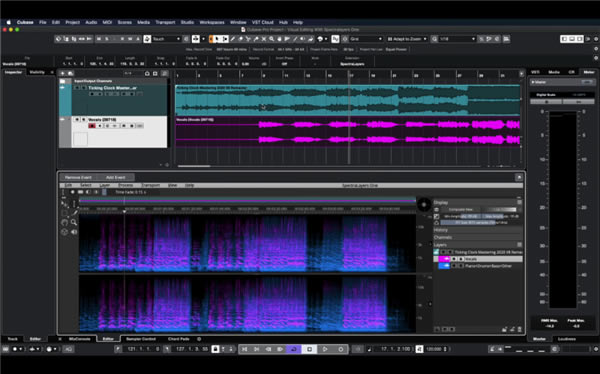The height and width of the screenshot is (374, 600).
Task: Click the round navigator dial beside Display
Action: click(424, 205)
